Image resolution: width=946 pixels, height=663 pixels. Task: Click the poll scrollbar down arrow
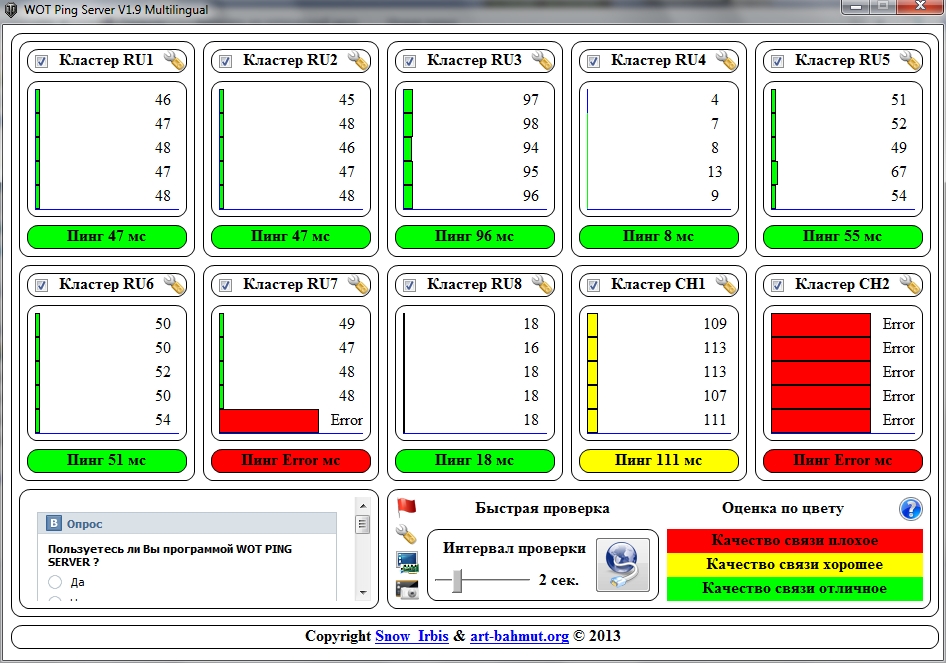pyautogui.click(x=362, y=594)
